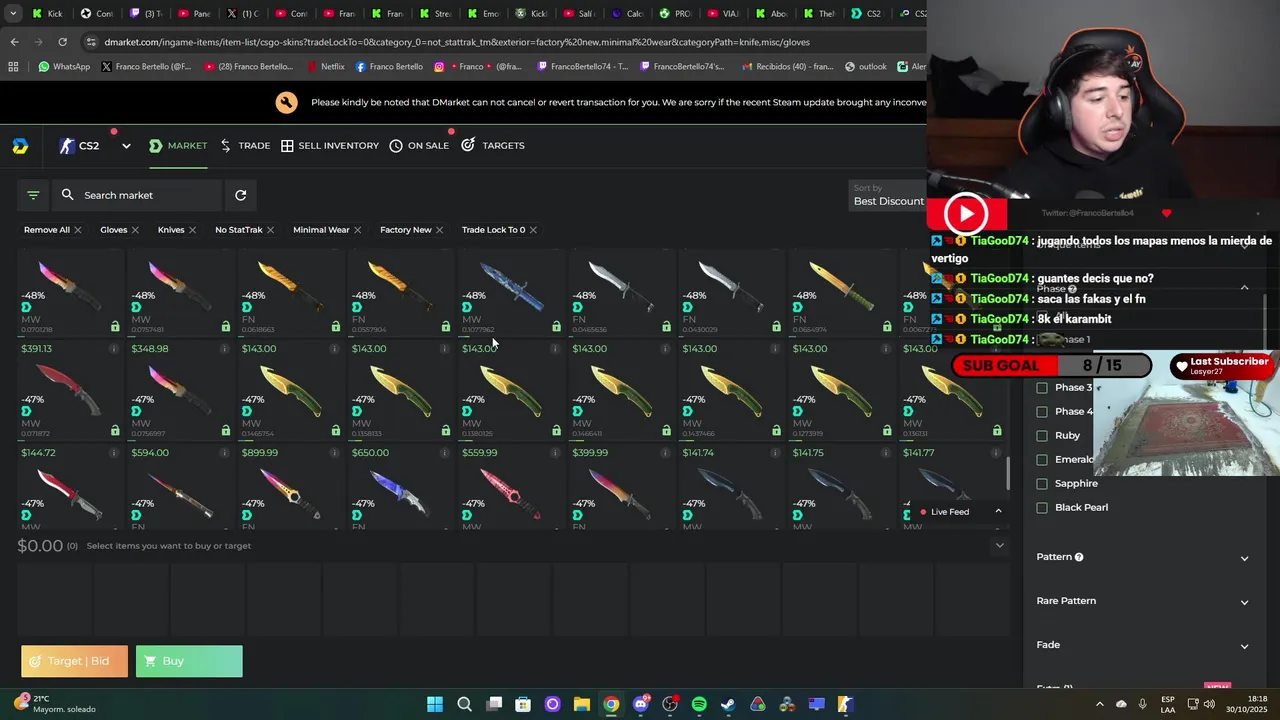This screenshot has width=1280, height=720.
Task: Switch to the Market tab
Action: tap(178, 146)
